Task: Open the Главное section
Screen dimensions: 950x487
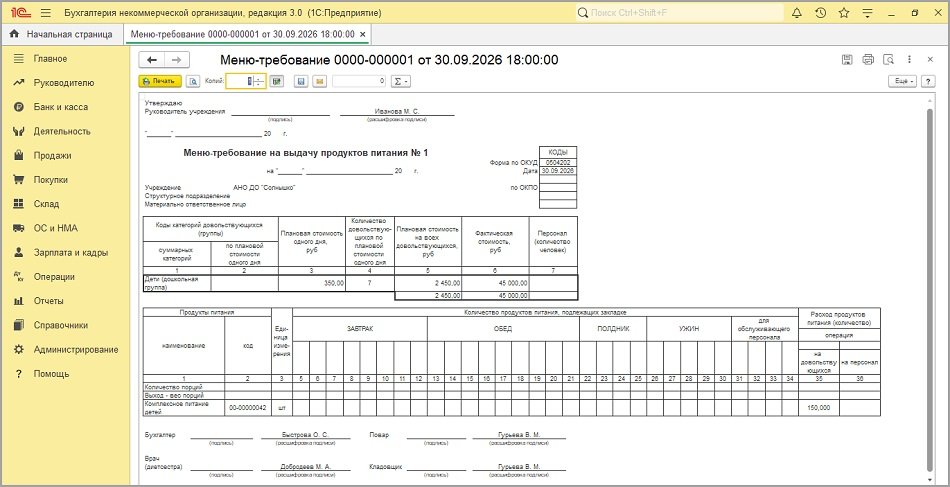Action: pyautogui.click(x=50, y=59)
